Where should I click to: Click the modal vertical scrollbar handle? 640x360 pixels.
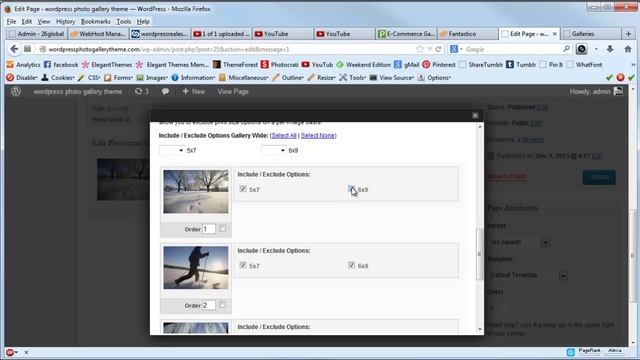pos(479,254)
